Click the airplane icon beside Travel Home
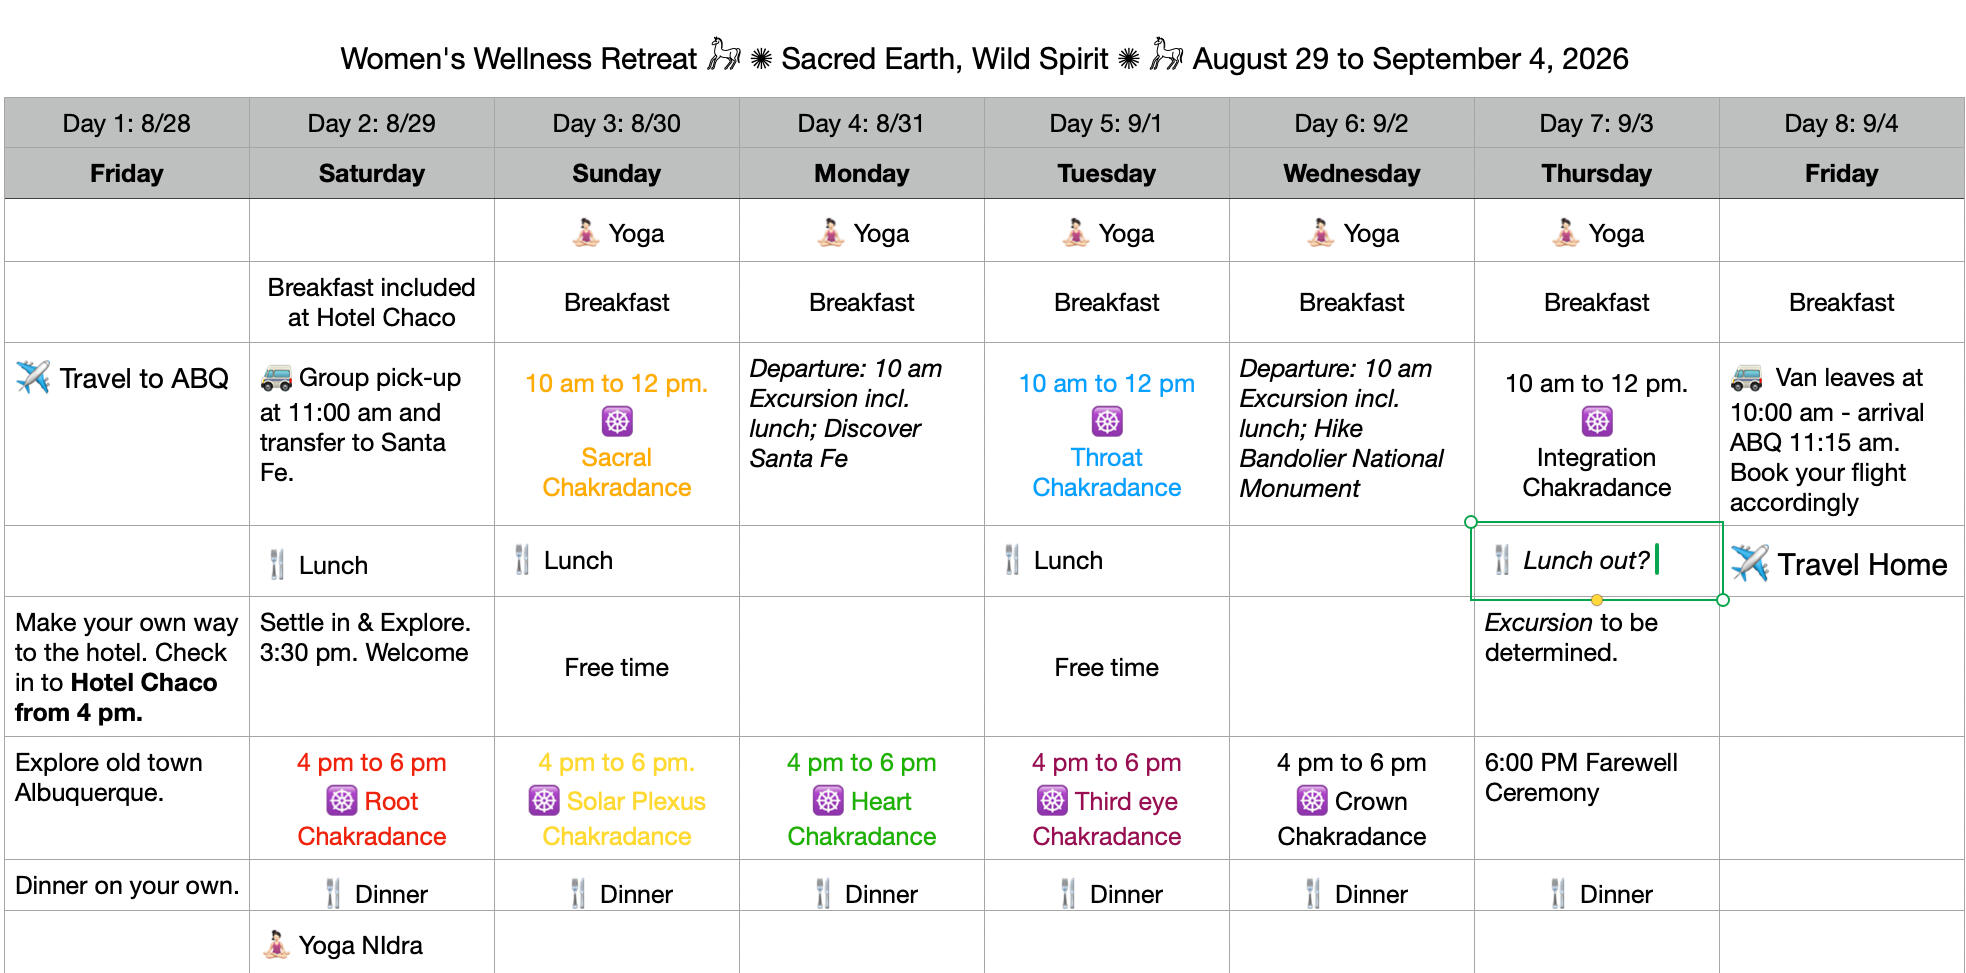The height and width of the screenshot is (973, 1966). 1750,563
